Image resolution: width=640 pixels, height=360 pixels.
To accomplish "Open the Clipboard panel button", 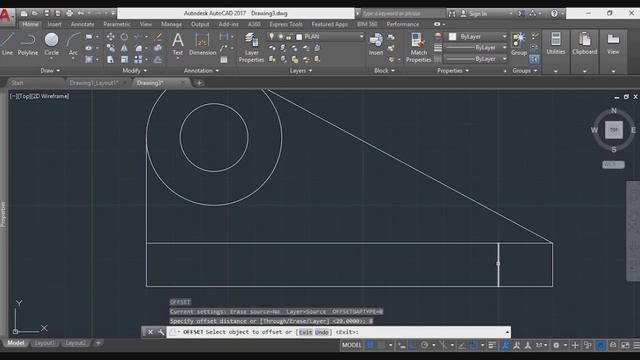I will 584,44.
